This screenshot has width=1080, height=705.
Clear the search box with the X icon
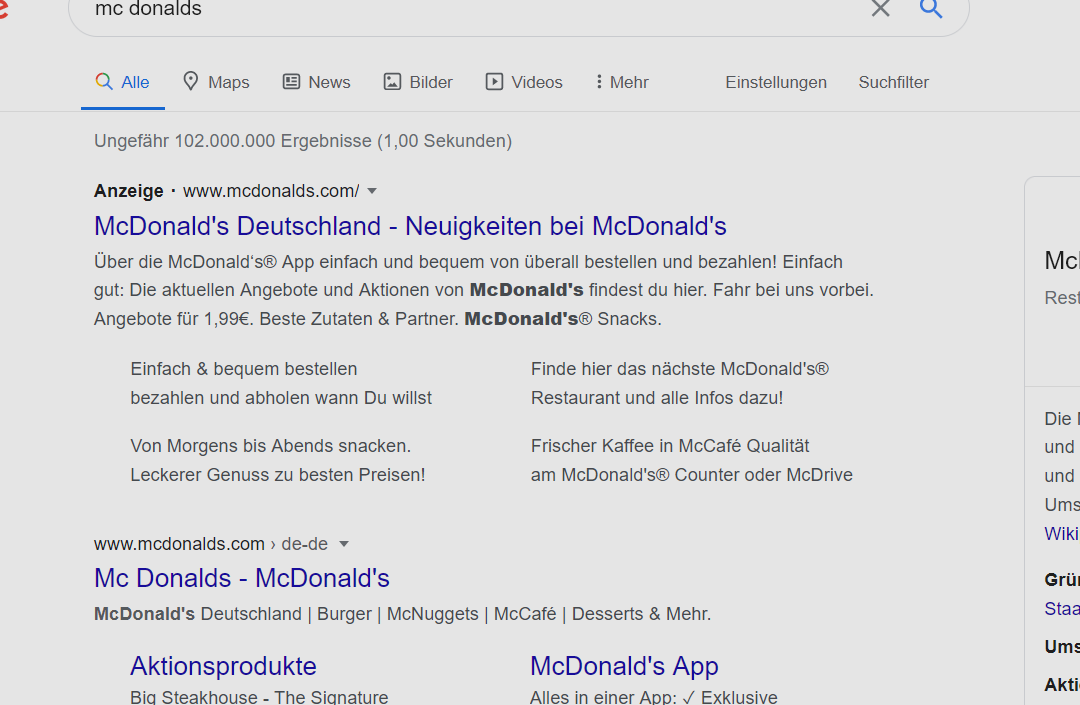(880, 8)
